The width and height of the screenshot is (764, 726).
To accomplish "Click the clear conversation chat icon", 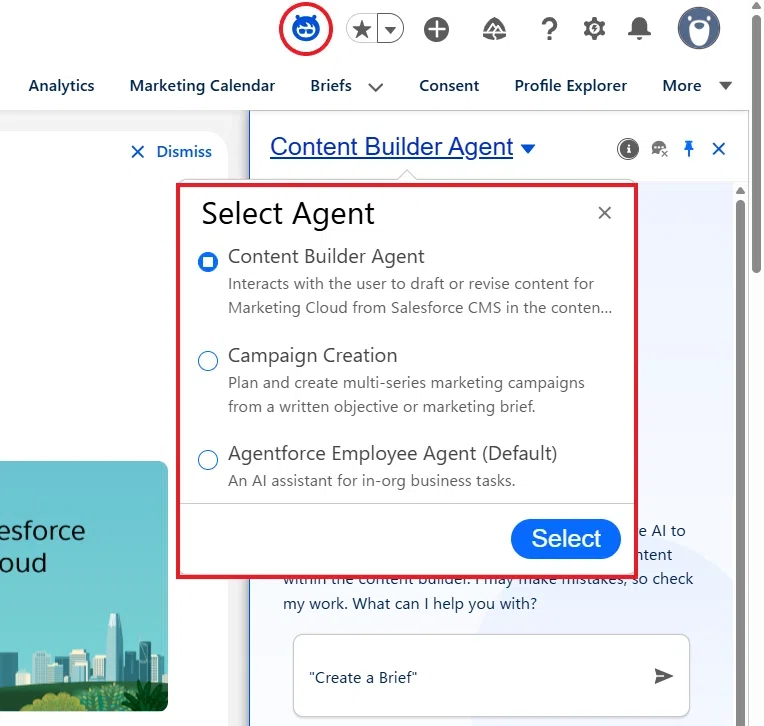I will 659,149.
